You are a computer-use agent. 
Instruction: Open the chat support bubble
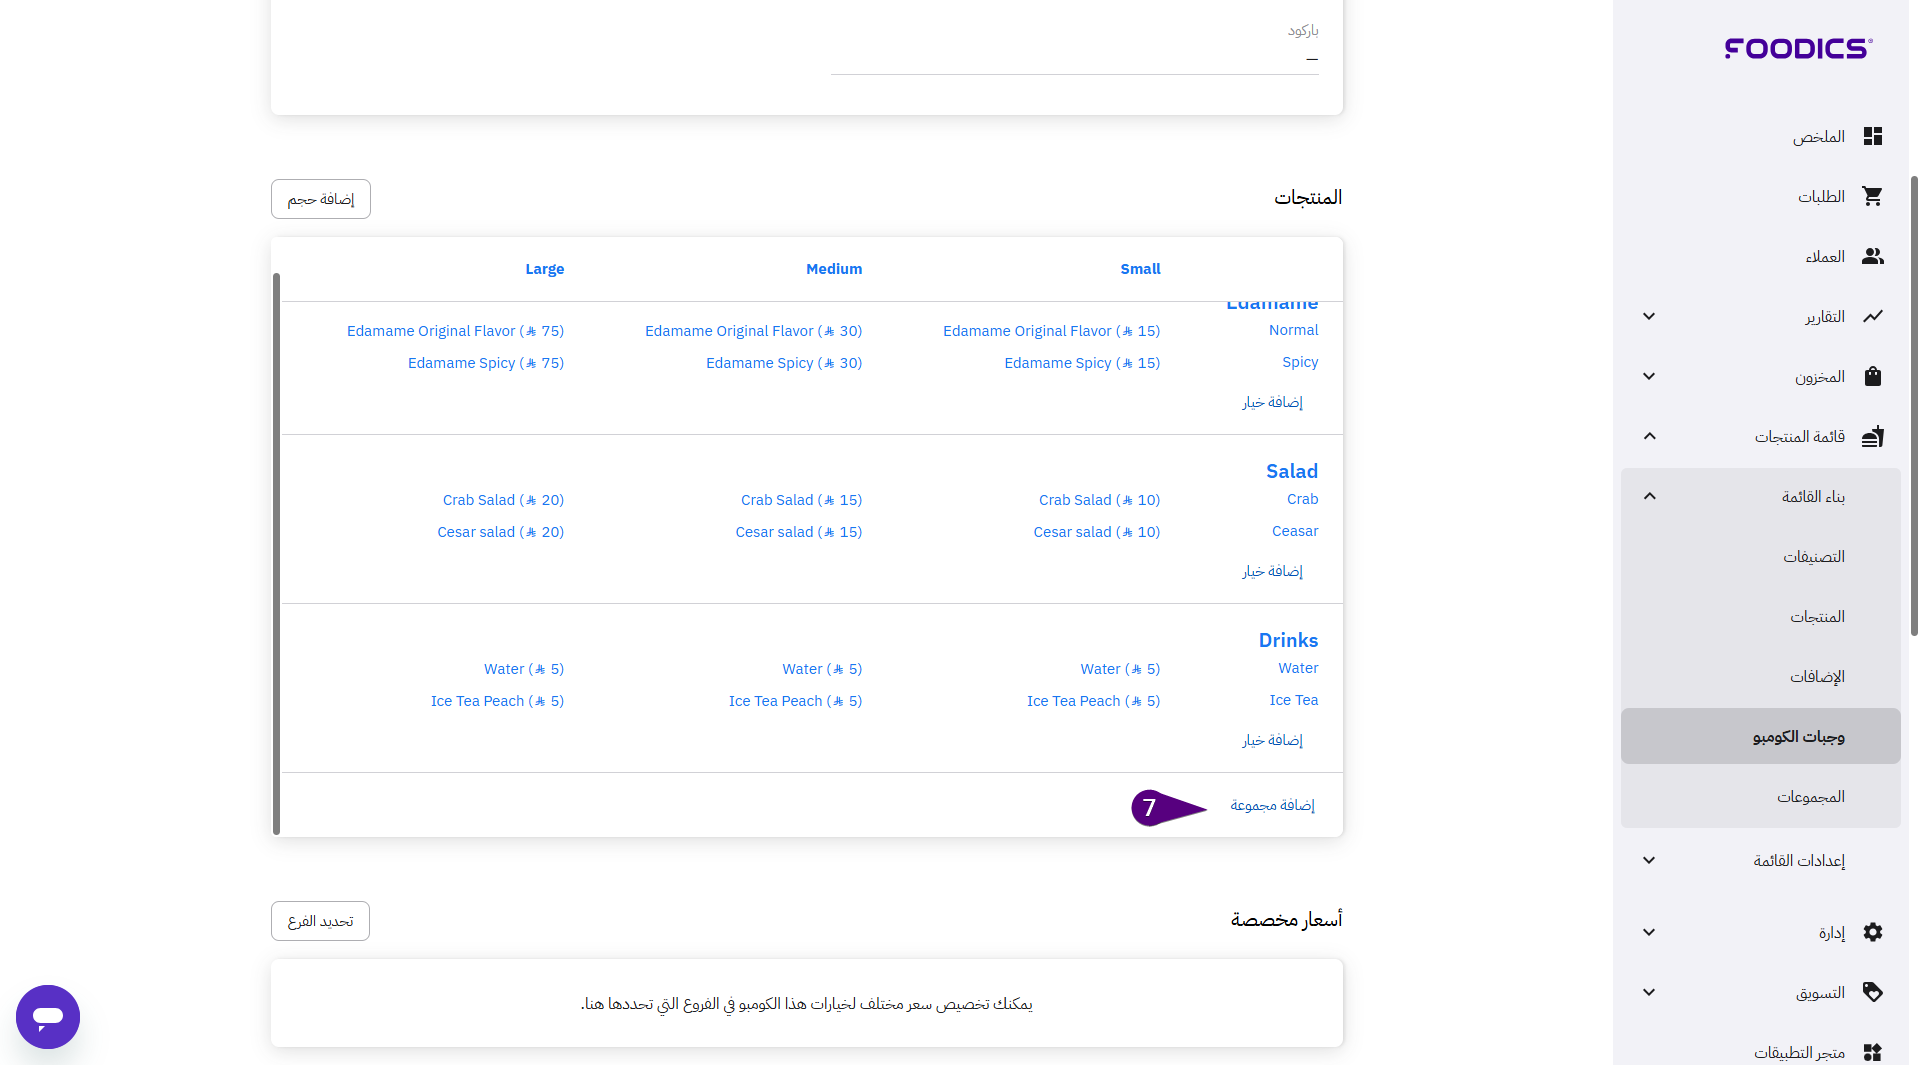point(48,1016)
